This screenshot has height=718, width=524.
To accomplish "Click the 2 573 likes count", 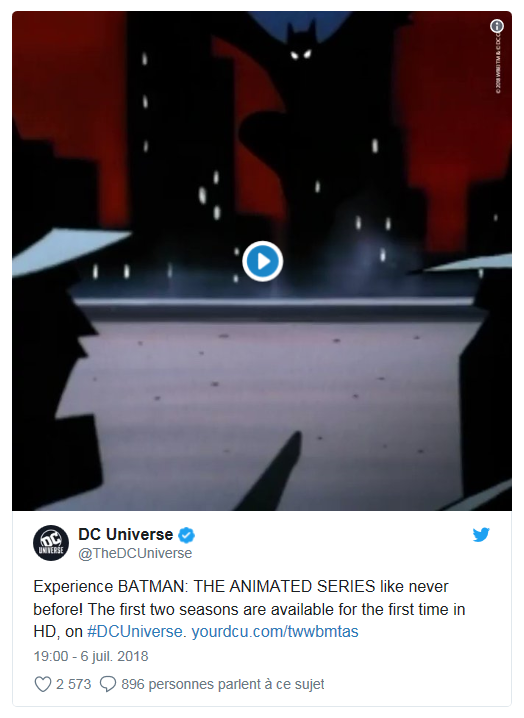I will point(73,684).
